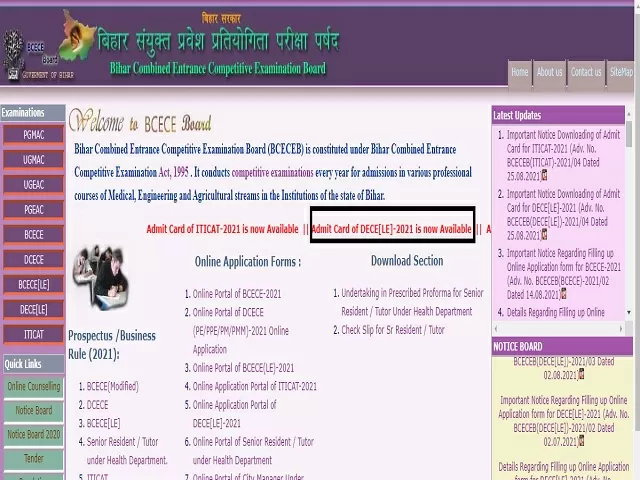Open BCECE[LE] prospectus link
Viewport: 640px width, 480px height.
[103, 423]
